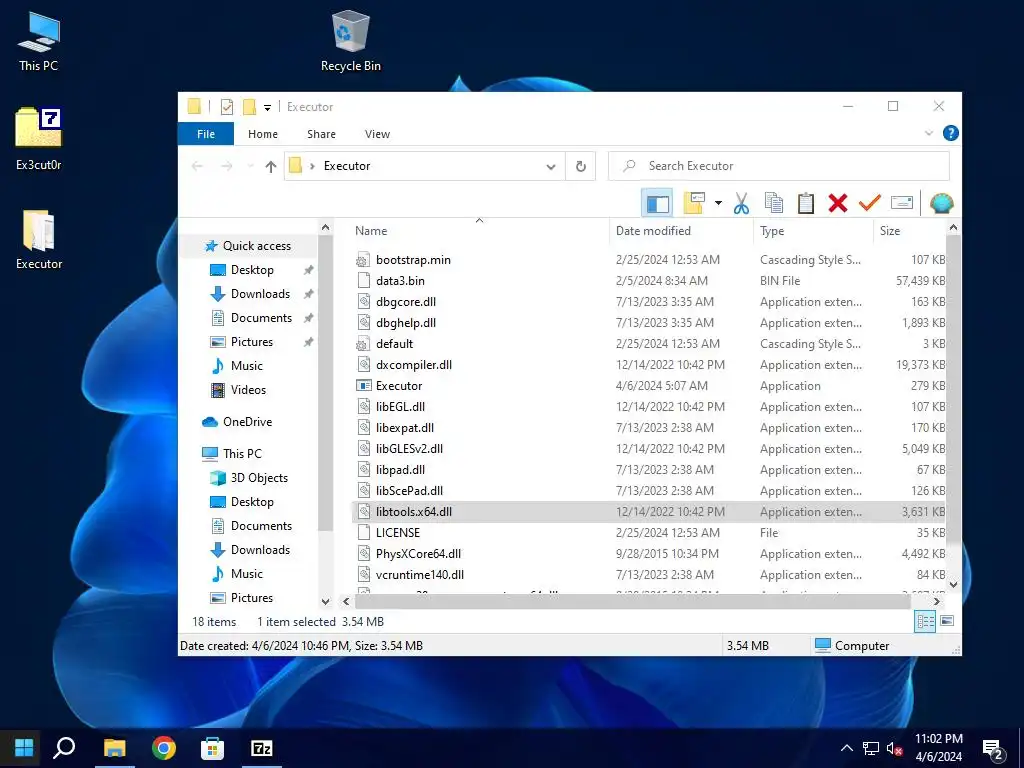This screenshot has height=768, width=1024.
Task: Switch to large icons view button
Action: point(948,621)
